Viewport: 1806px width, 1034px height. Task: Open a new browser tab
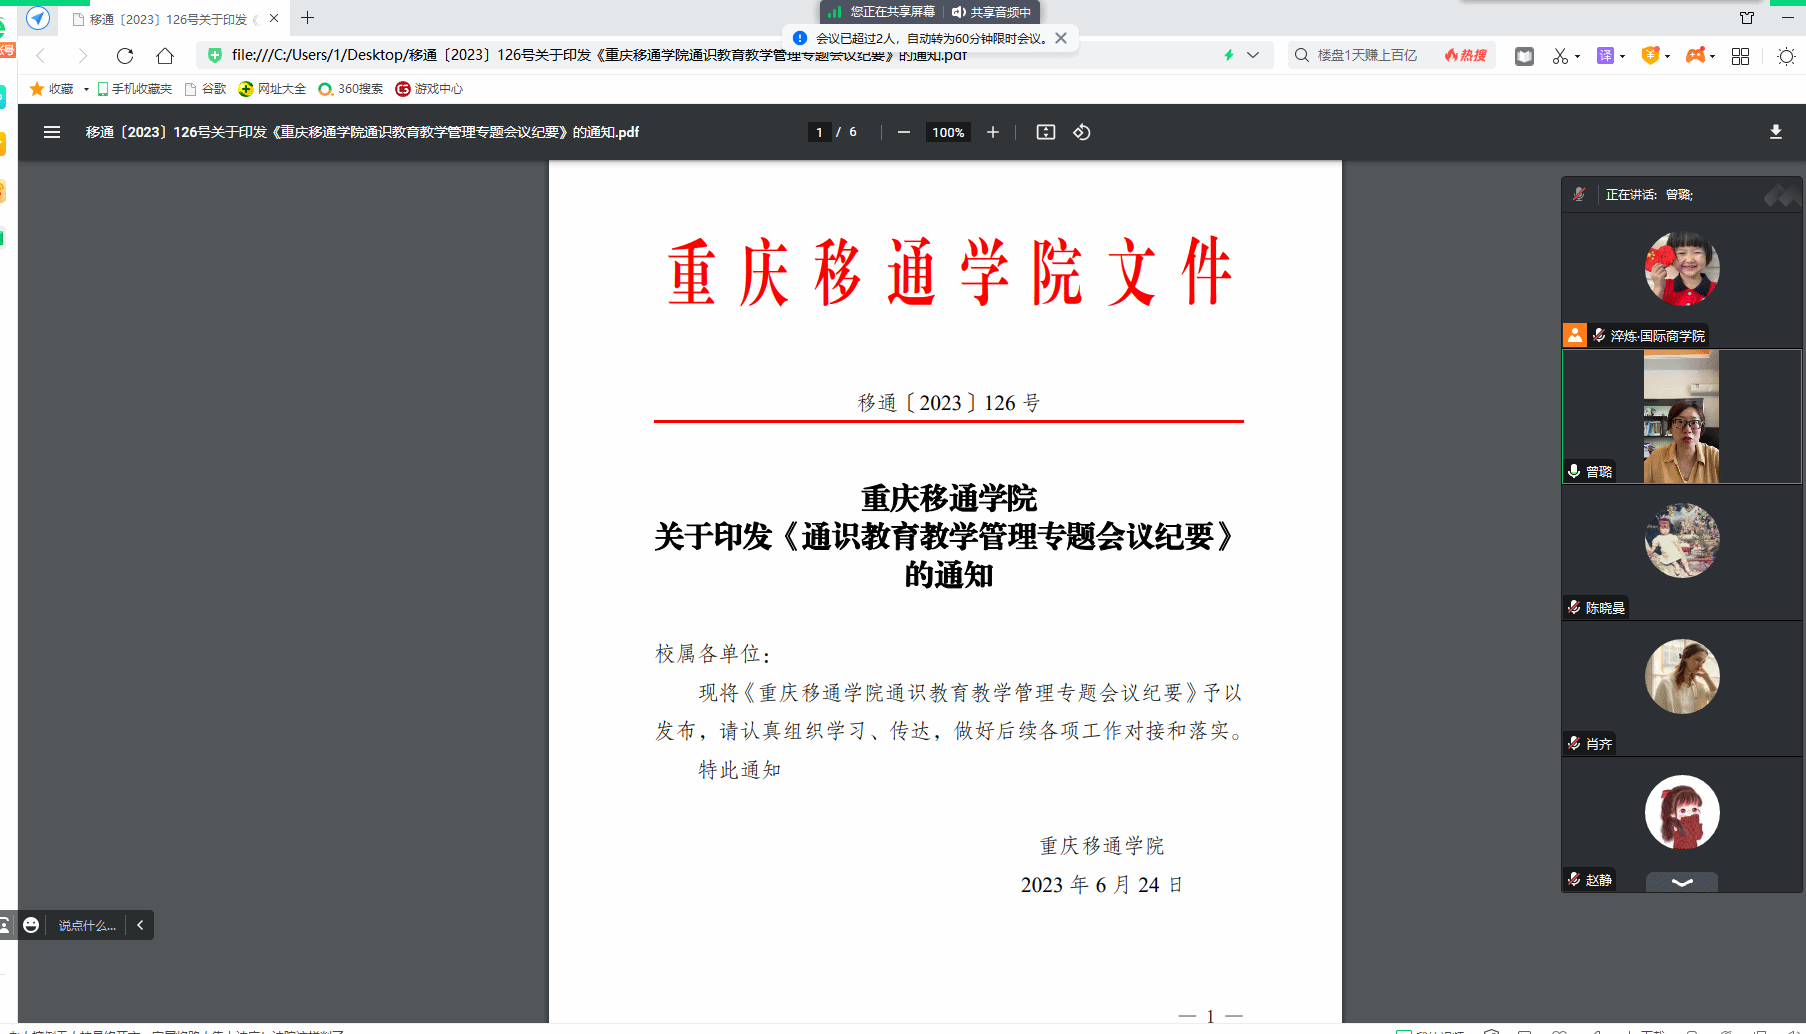(x=308, y=18)
